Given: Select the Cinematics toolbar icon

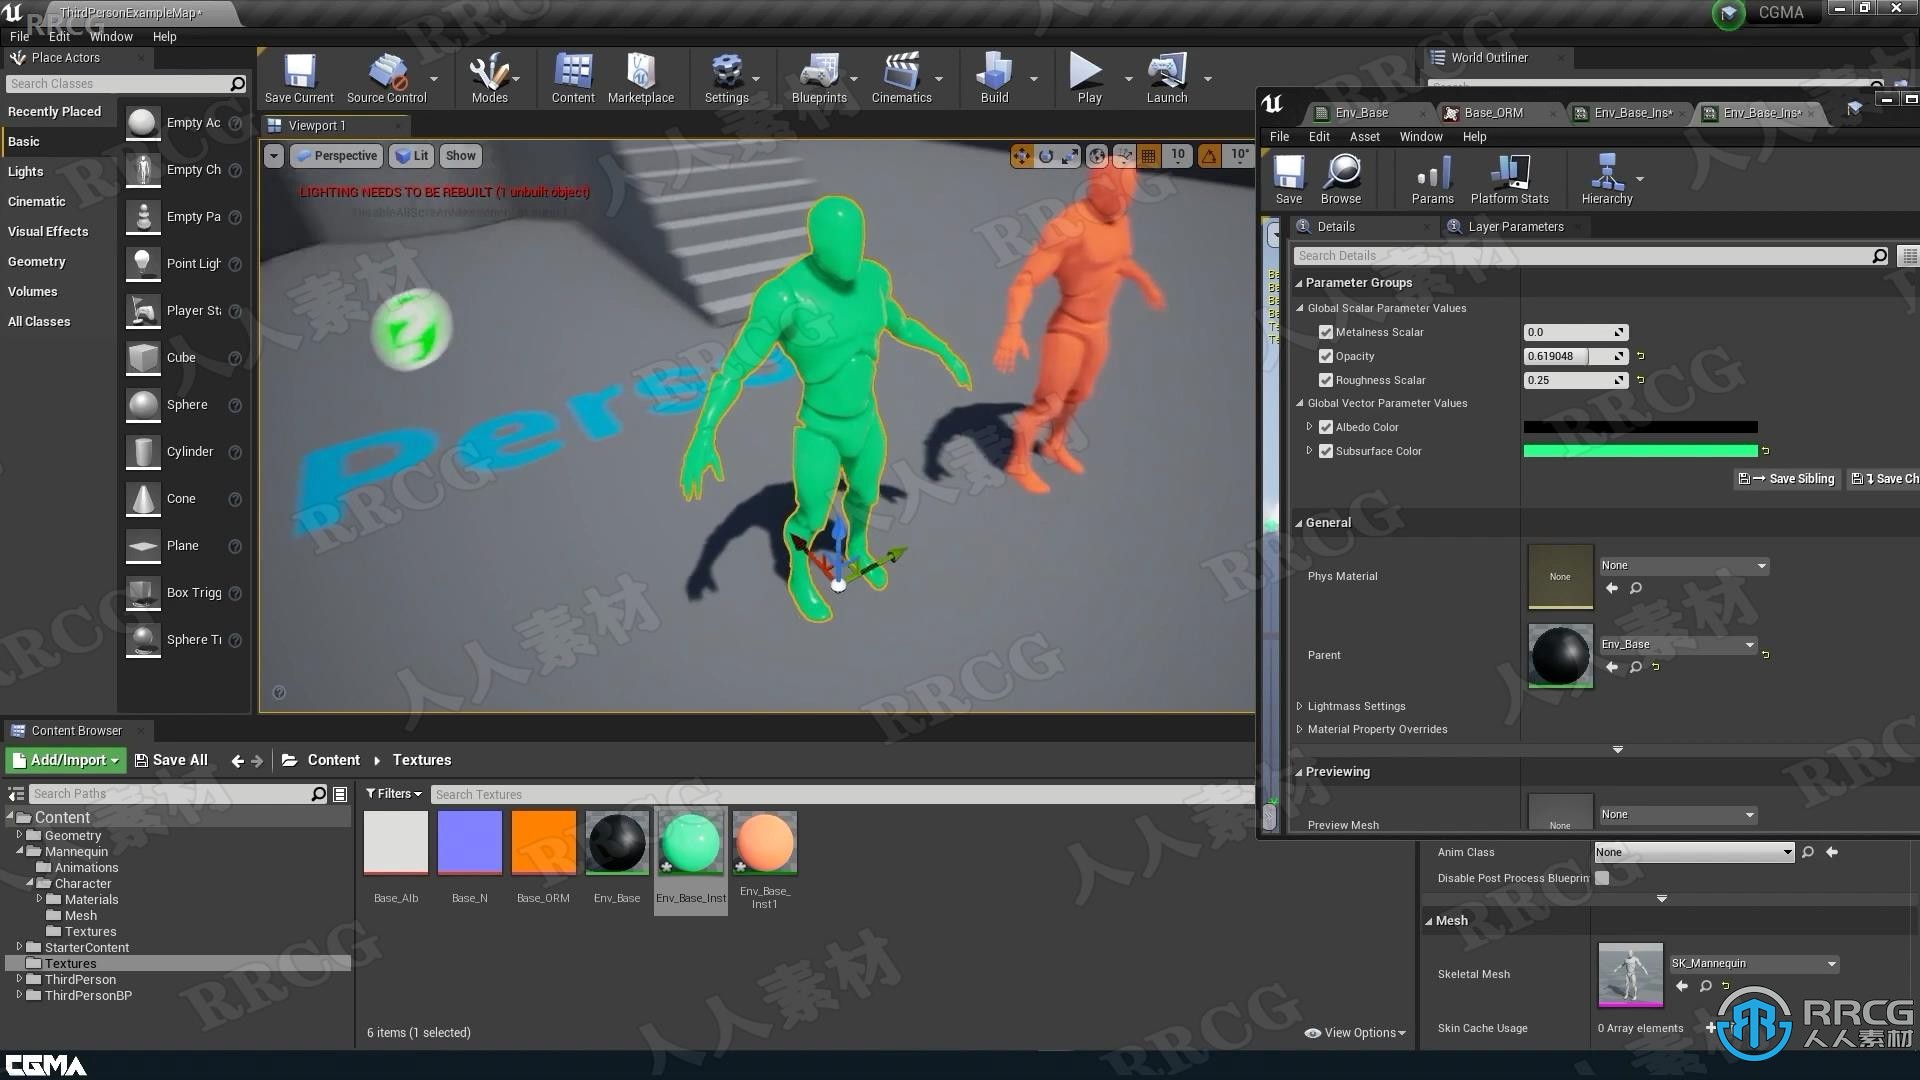Looking at the screenshot, I should point(903,75).
